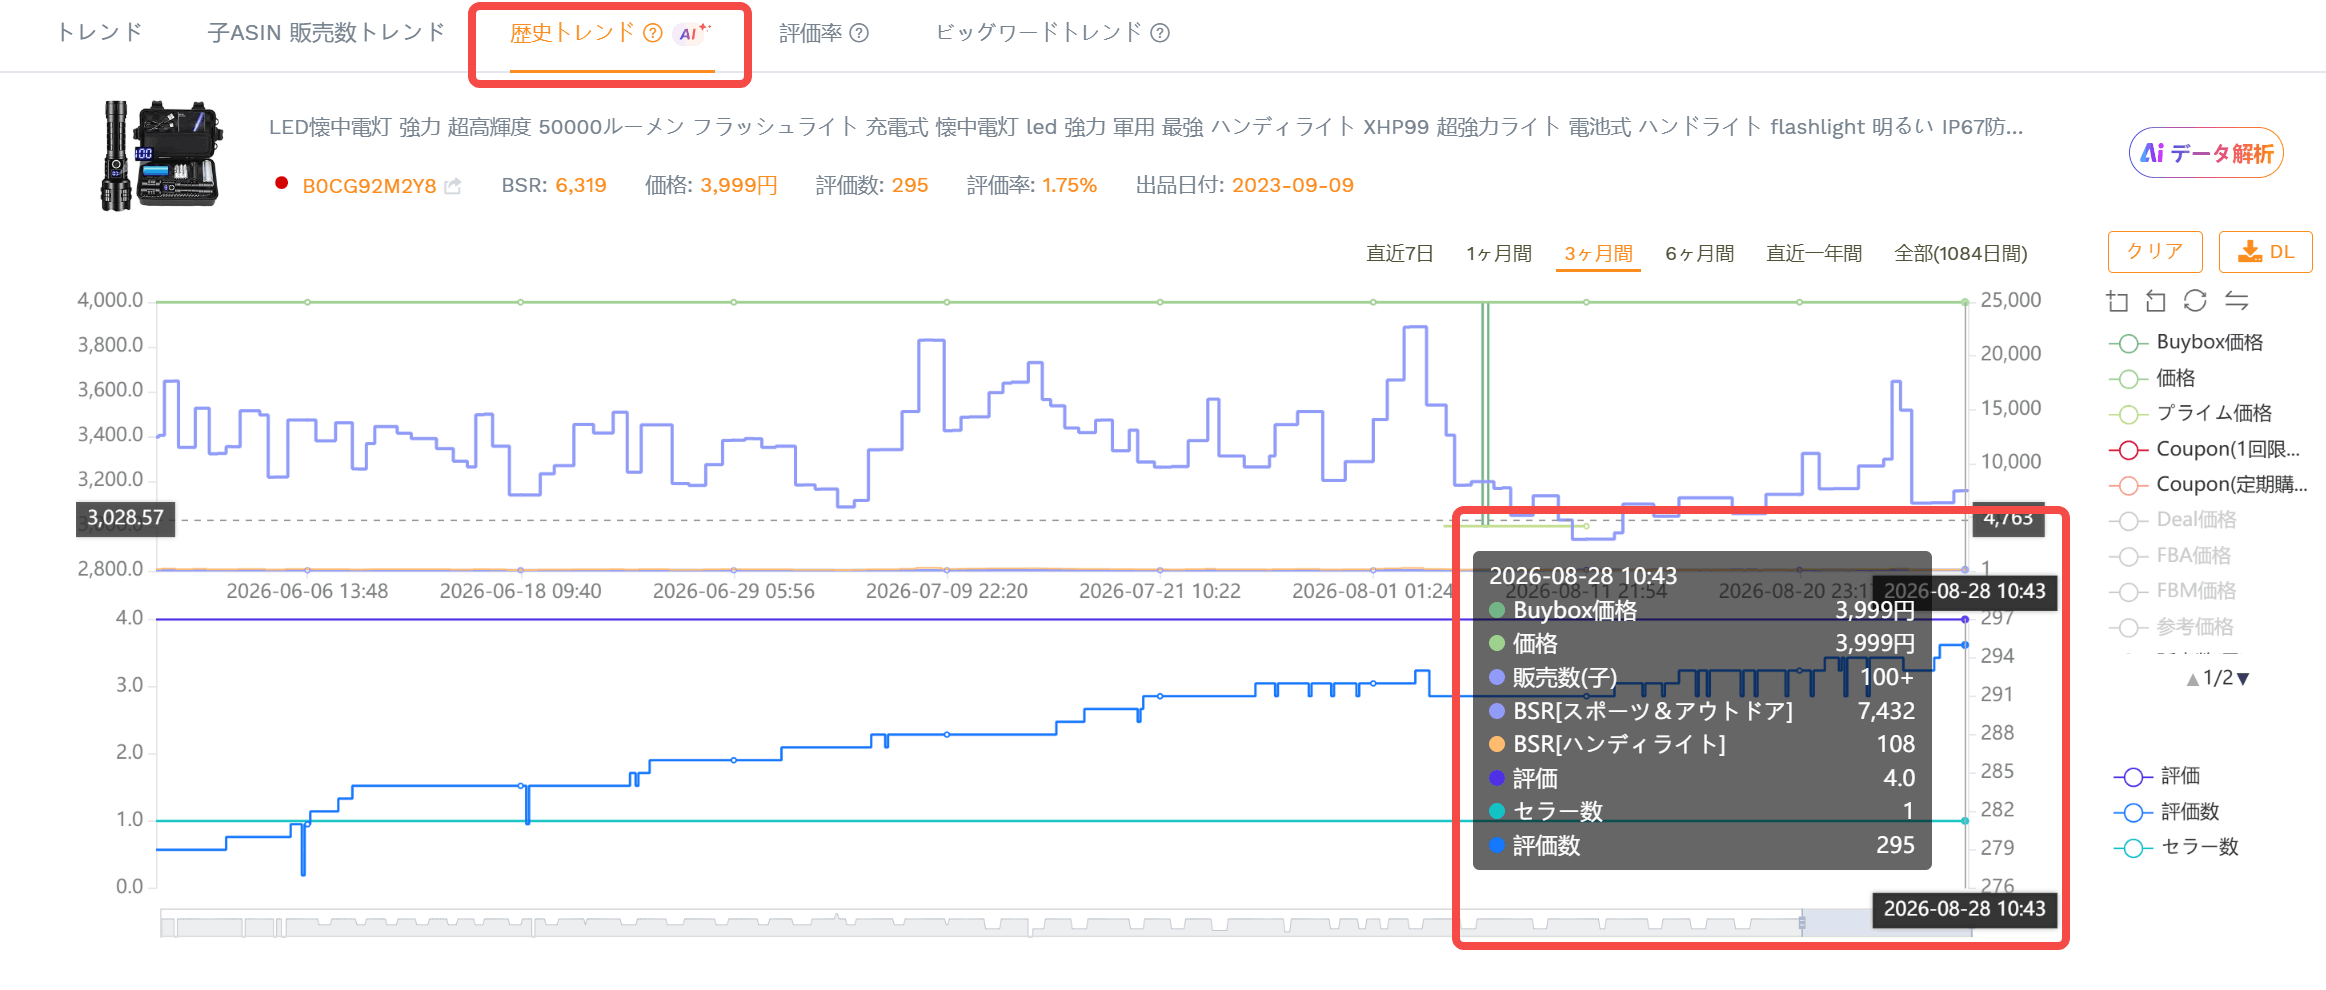Screen dimensions: 2326x990
Task: Go to previous legend page arrow
Action: [2192, 679]
